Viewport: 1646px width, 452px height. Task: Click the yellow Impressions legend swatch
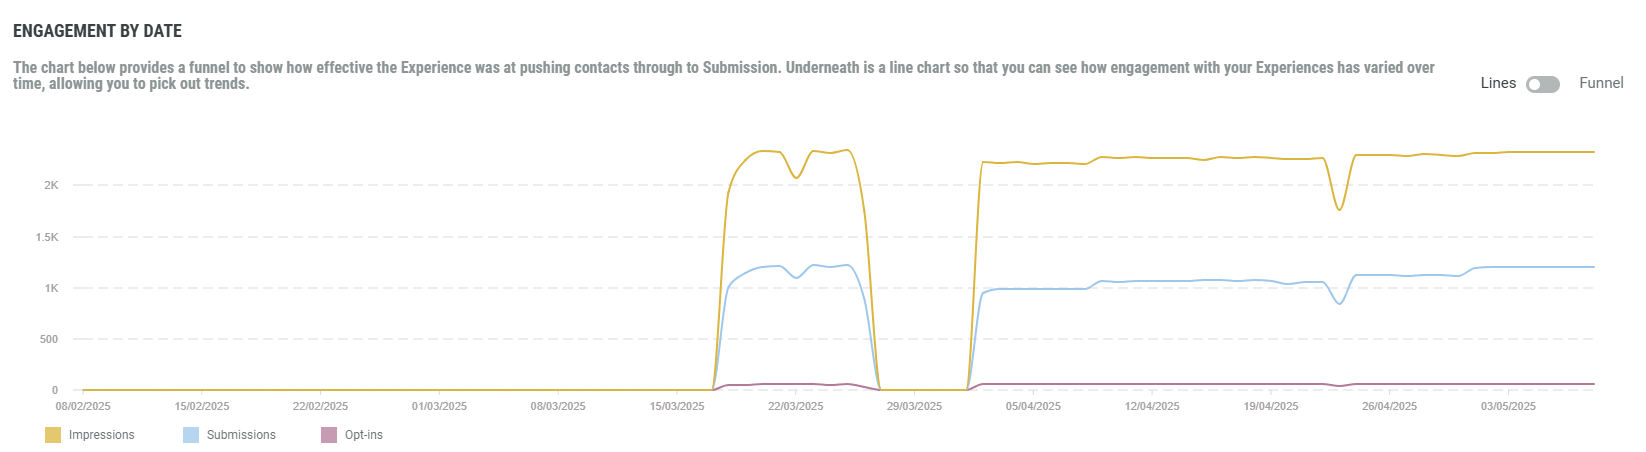click(x=53, y=435)
